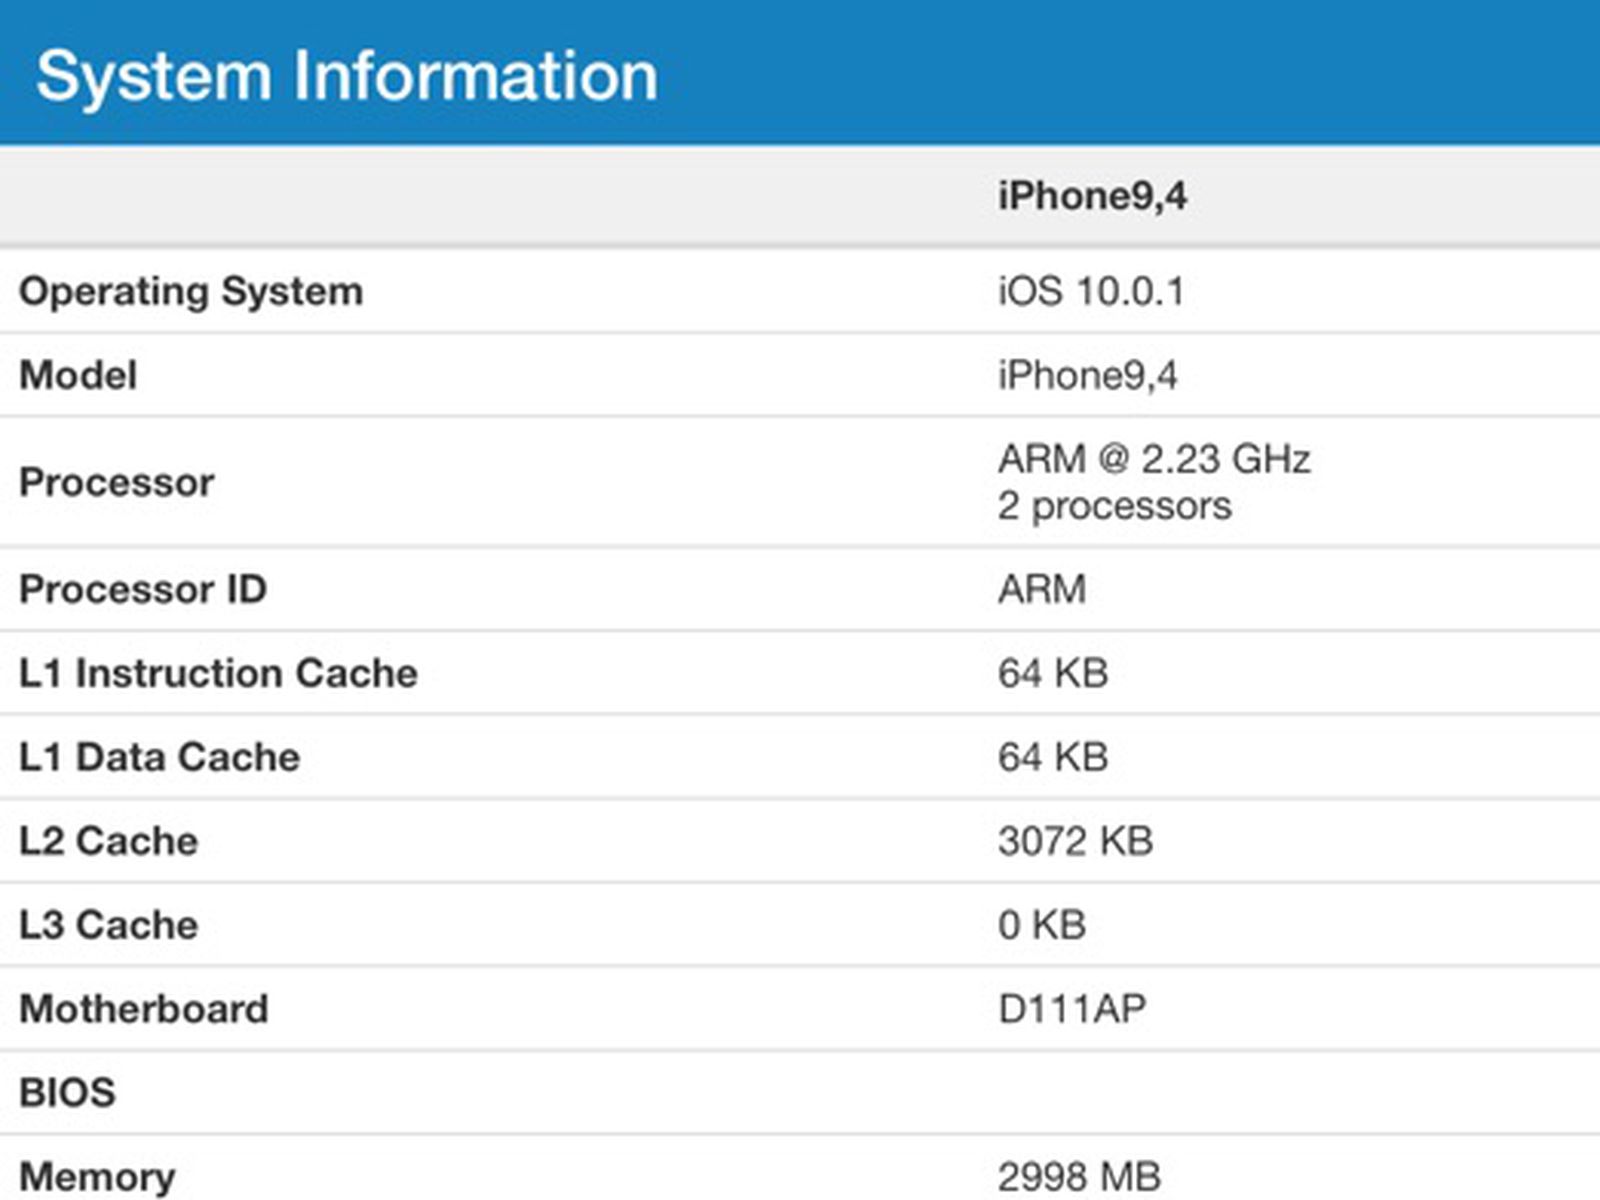Select the 3072 KB value
This screenshot has height=1200, width=1600.
coord(1075,842)
